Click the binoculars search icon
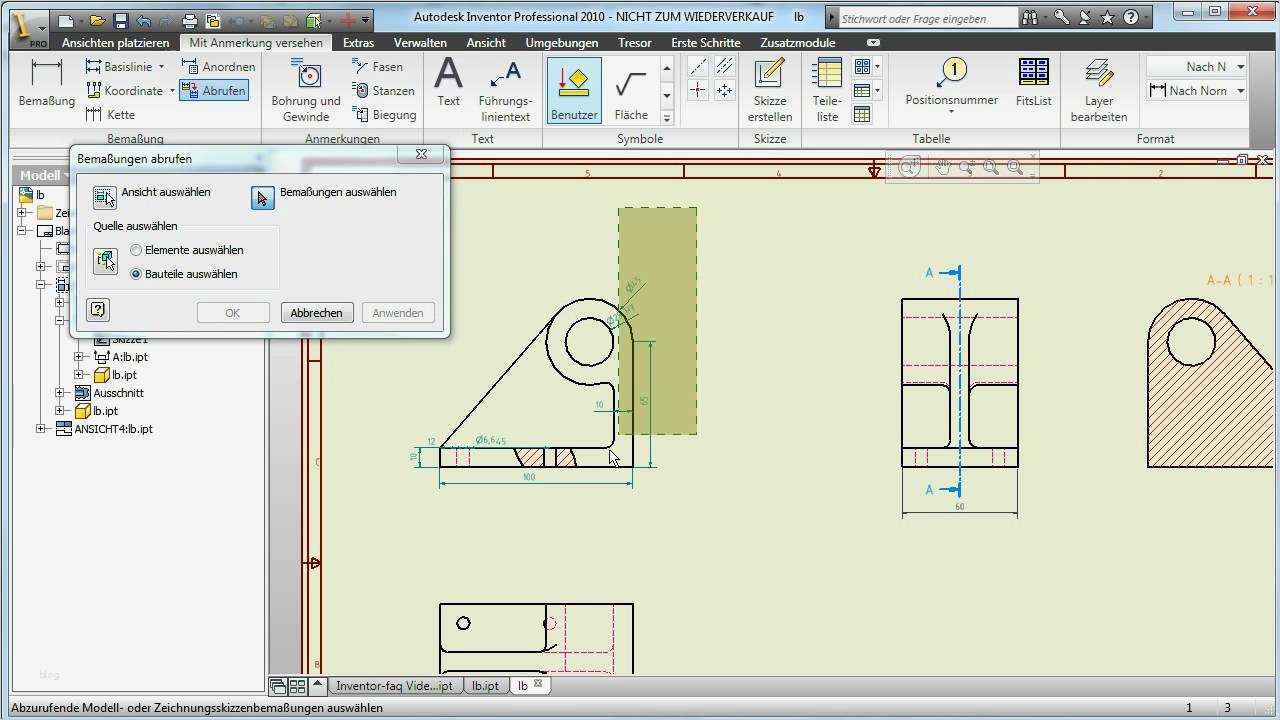 [1030, 18]
